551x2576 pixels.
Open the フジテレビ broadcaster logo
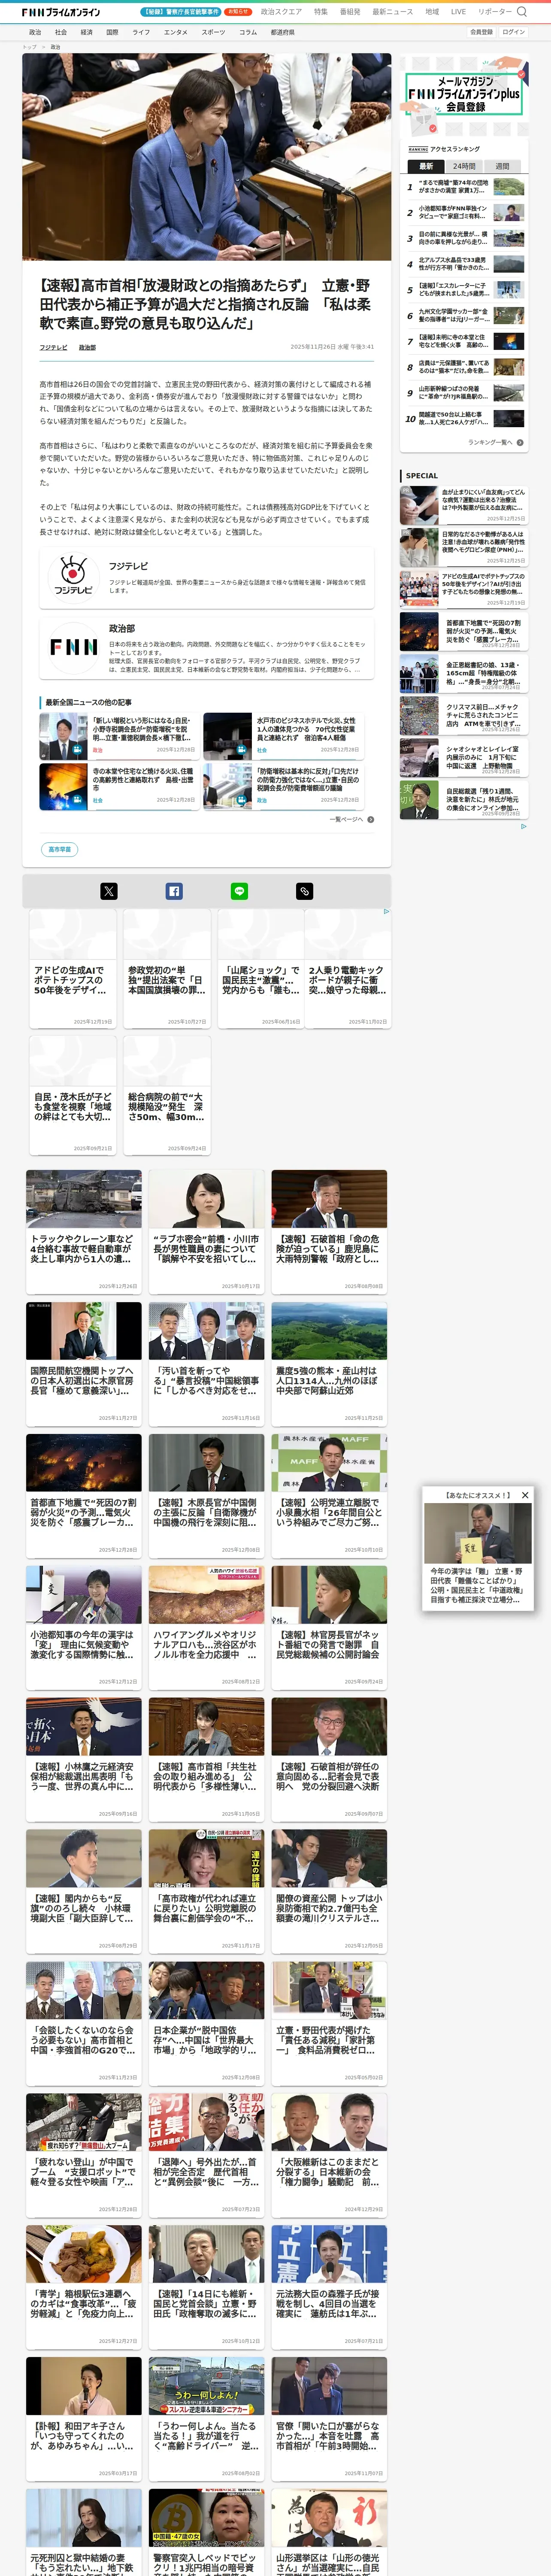pyautogui.click(x=73, y=577)
